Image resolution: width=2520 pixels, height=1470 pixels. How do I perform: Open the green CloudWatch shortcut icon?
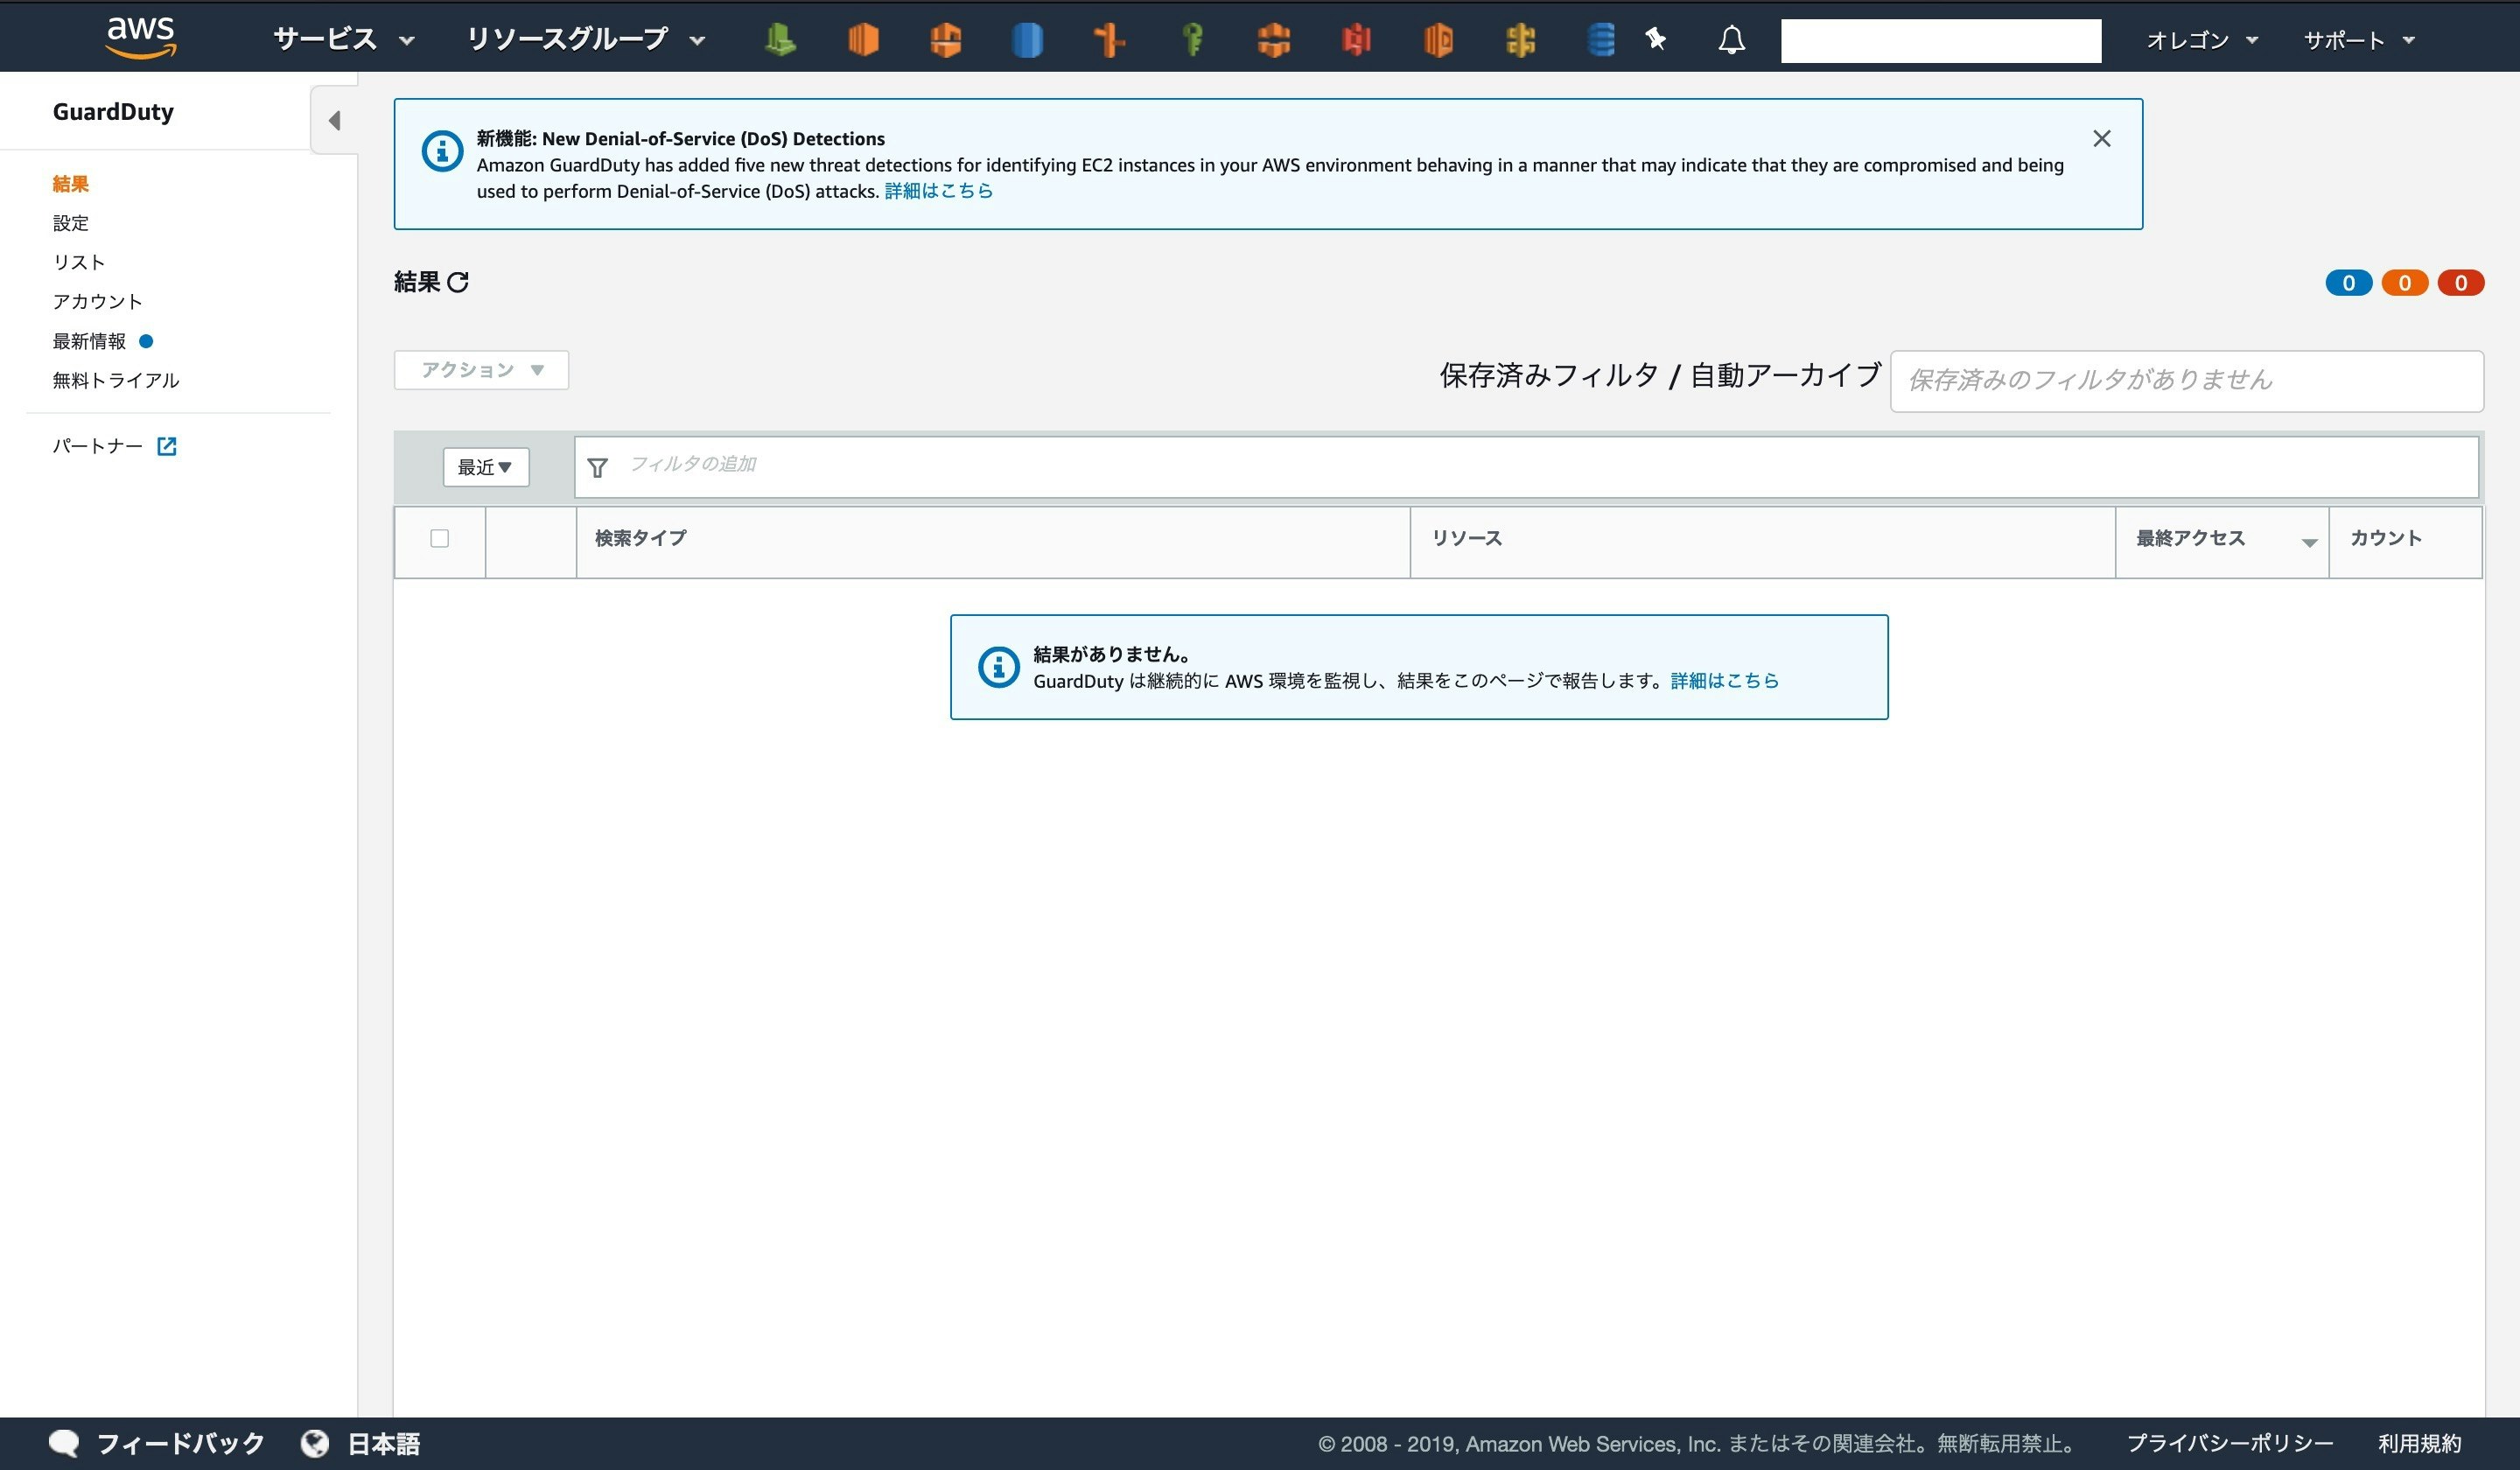point(780,40)
